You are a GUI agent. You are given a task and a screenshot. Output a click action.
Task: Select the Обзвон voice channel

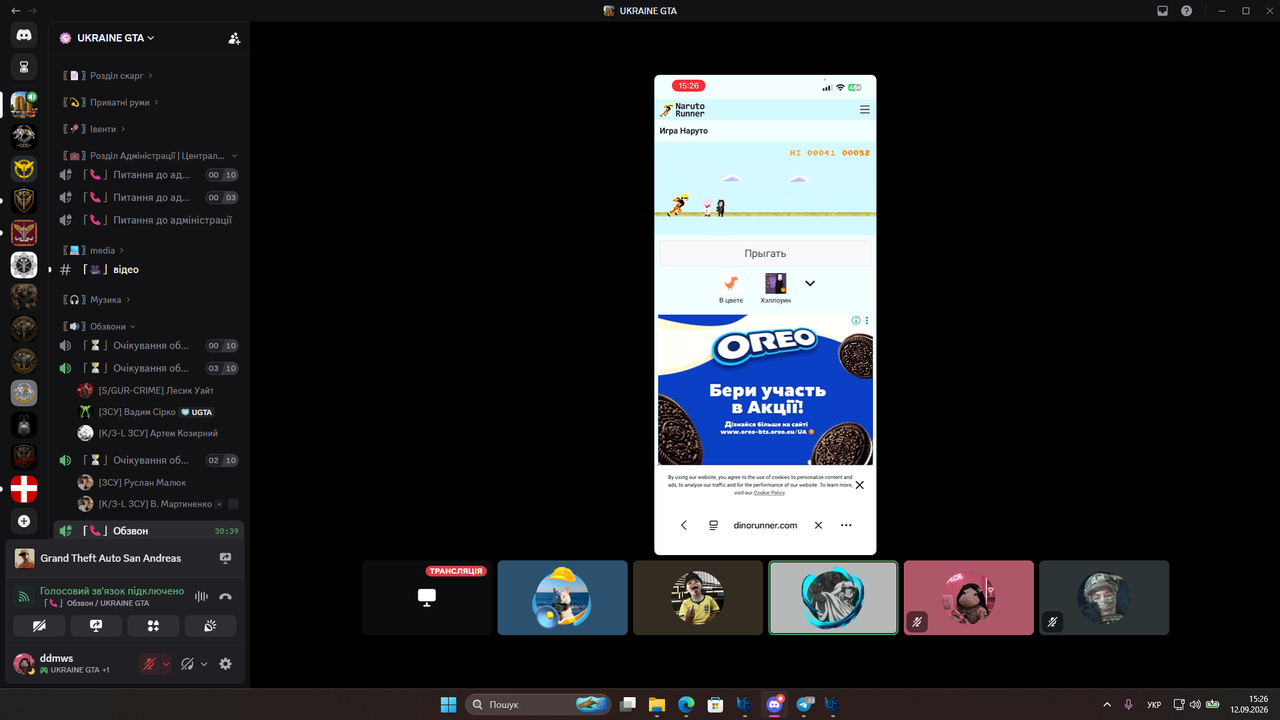click(x=148, y=531)
